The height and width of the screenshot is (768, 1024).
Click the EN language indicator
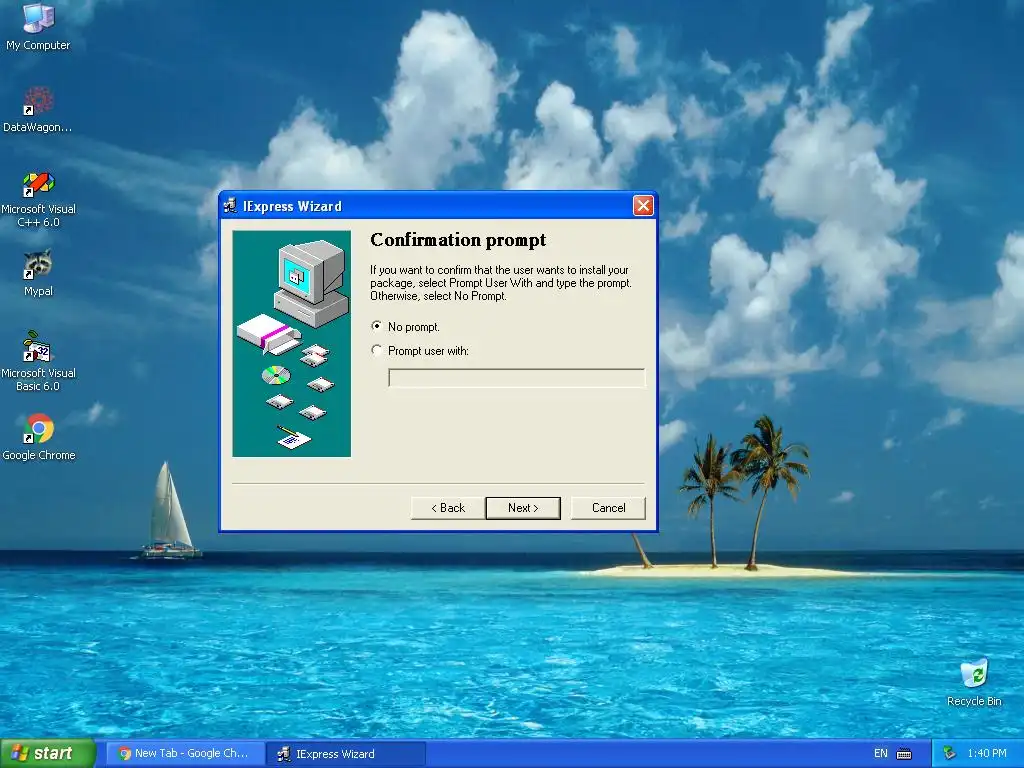point(880,753)
